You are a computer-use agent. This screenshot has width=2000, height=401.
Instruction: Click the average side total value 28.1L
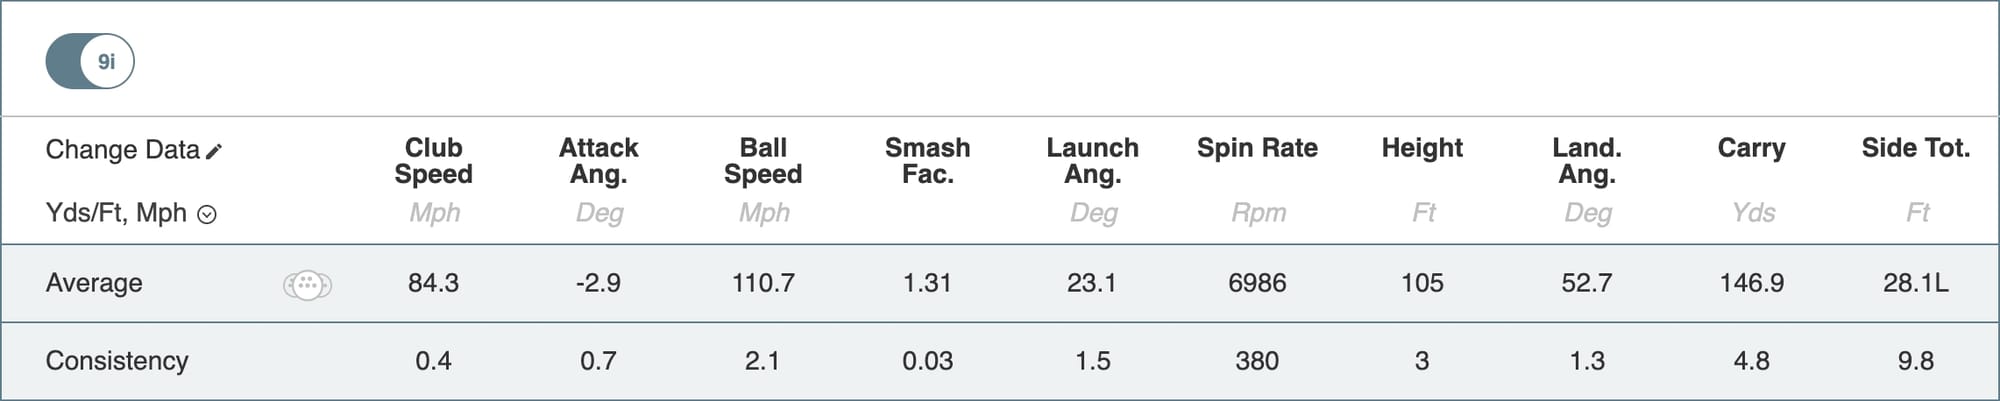click(1915, 283)
